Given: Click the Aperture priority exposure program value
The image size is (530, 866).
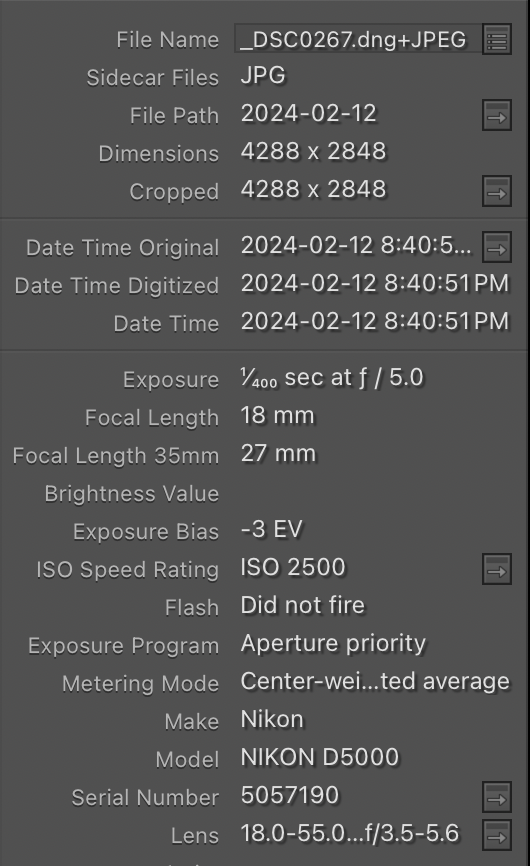Looking at the screenshot, I should pyautogui.click(x=333, y=643).
